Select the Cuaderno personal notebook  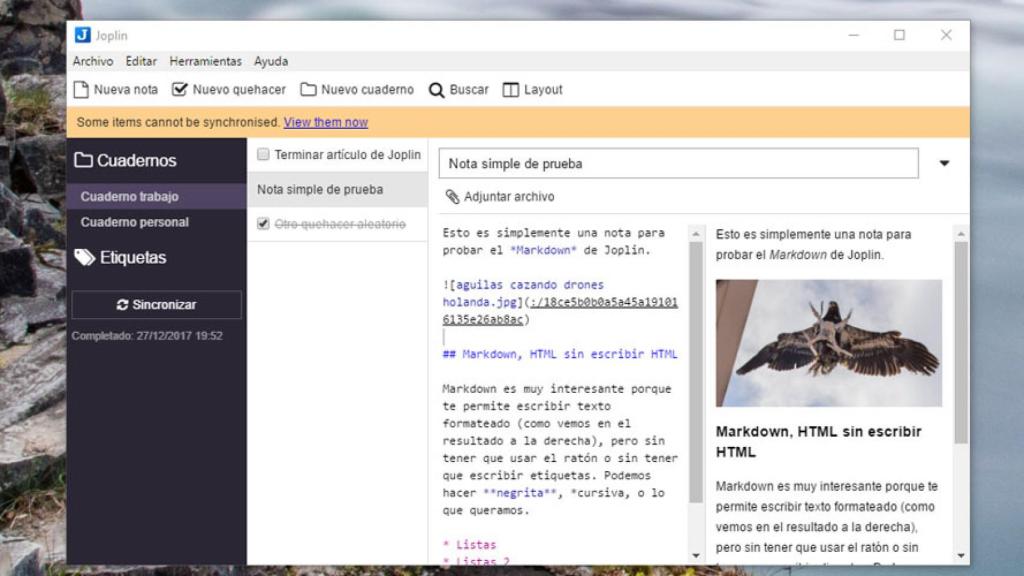point(137,222)
